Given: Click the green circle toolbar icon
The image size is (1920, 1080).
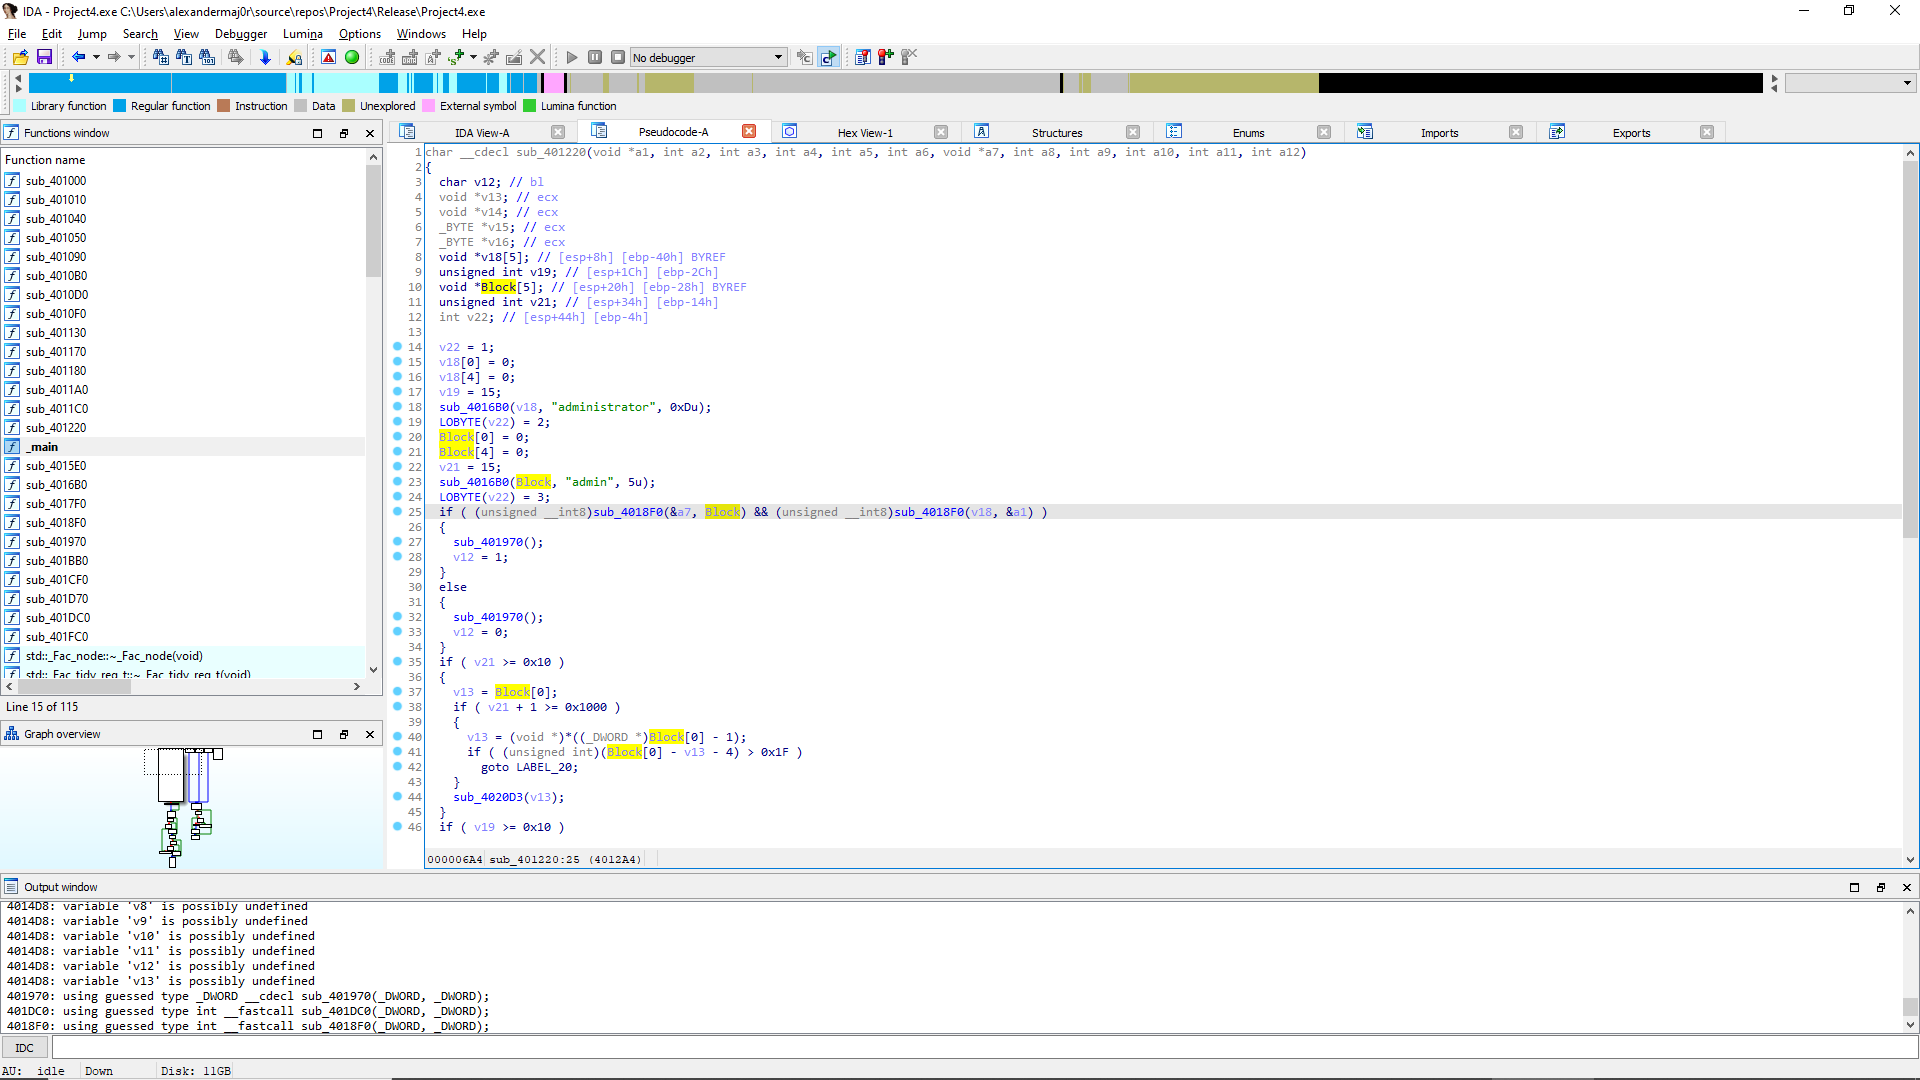Looking at the screenshot, I should (352, 57).
